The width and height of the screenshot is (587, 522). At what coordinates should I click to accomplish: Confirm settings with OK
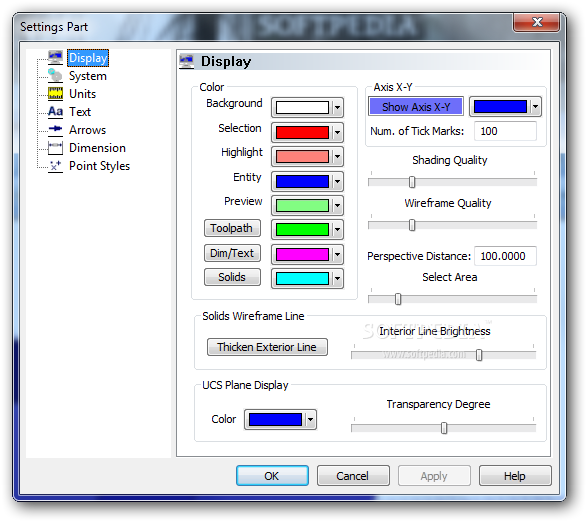pos(272,476)
